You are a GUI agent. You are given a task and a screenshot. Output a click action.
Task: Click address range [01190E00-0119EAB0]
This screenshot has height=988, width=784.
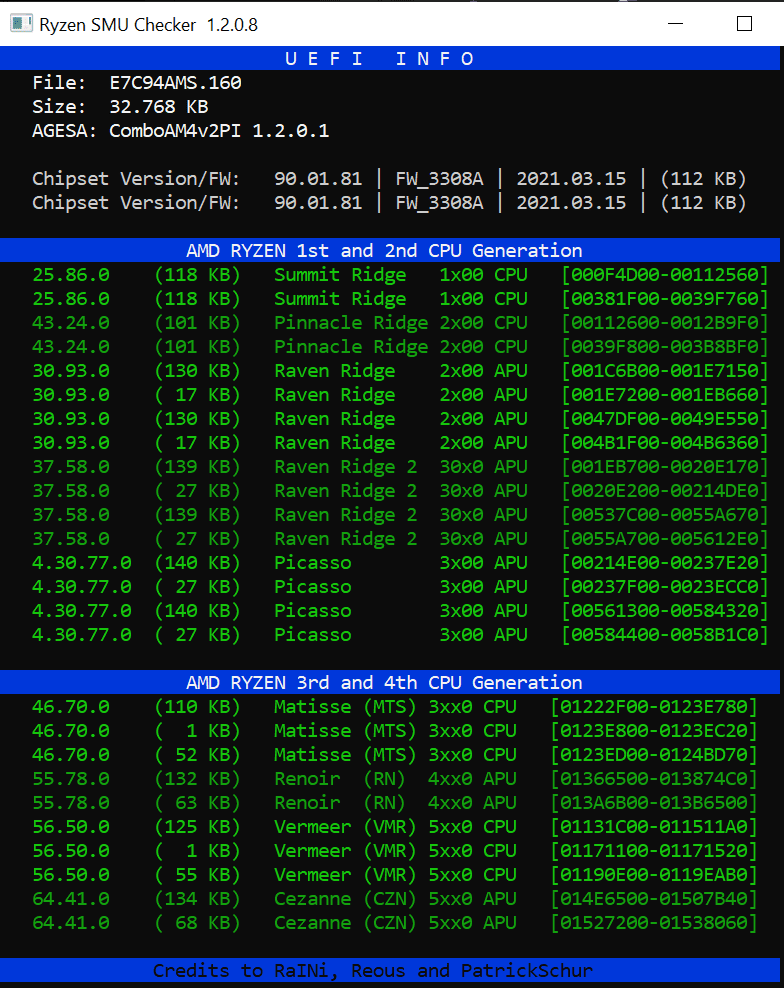pos(654,874)
